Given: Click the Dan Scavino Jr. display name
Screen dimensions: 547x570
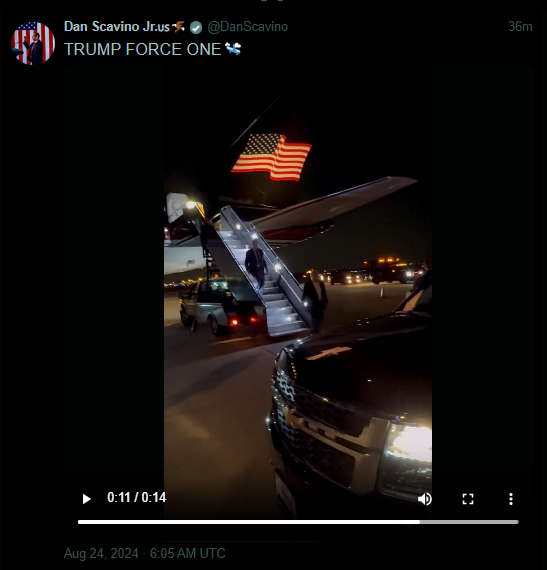Looking at the screenshot, I should click(117, 27).
